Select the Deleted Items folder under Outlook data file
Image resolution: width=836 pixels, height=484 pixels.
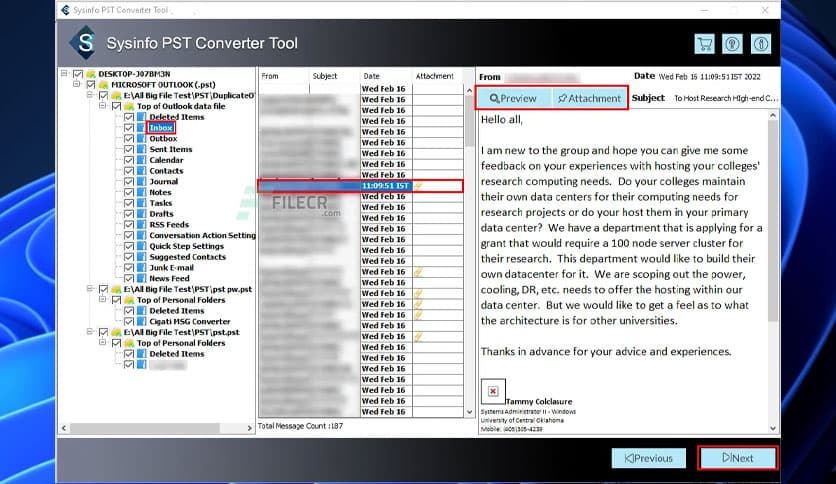[x=176, y=117]
